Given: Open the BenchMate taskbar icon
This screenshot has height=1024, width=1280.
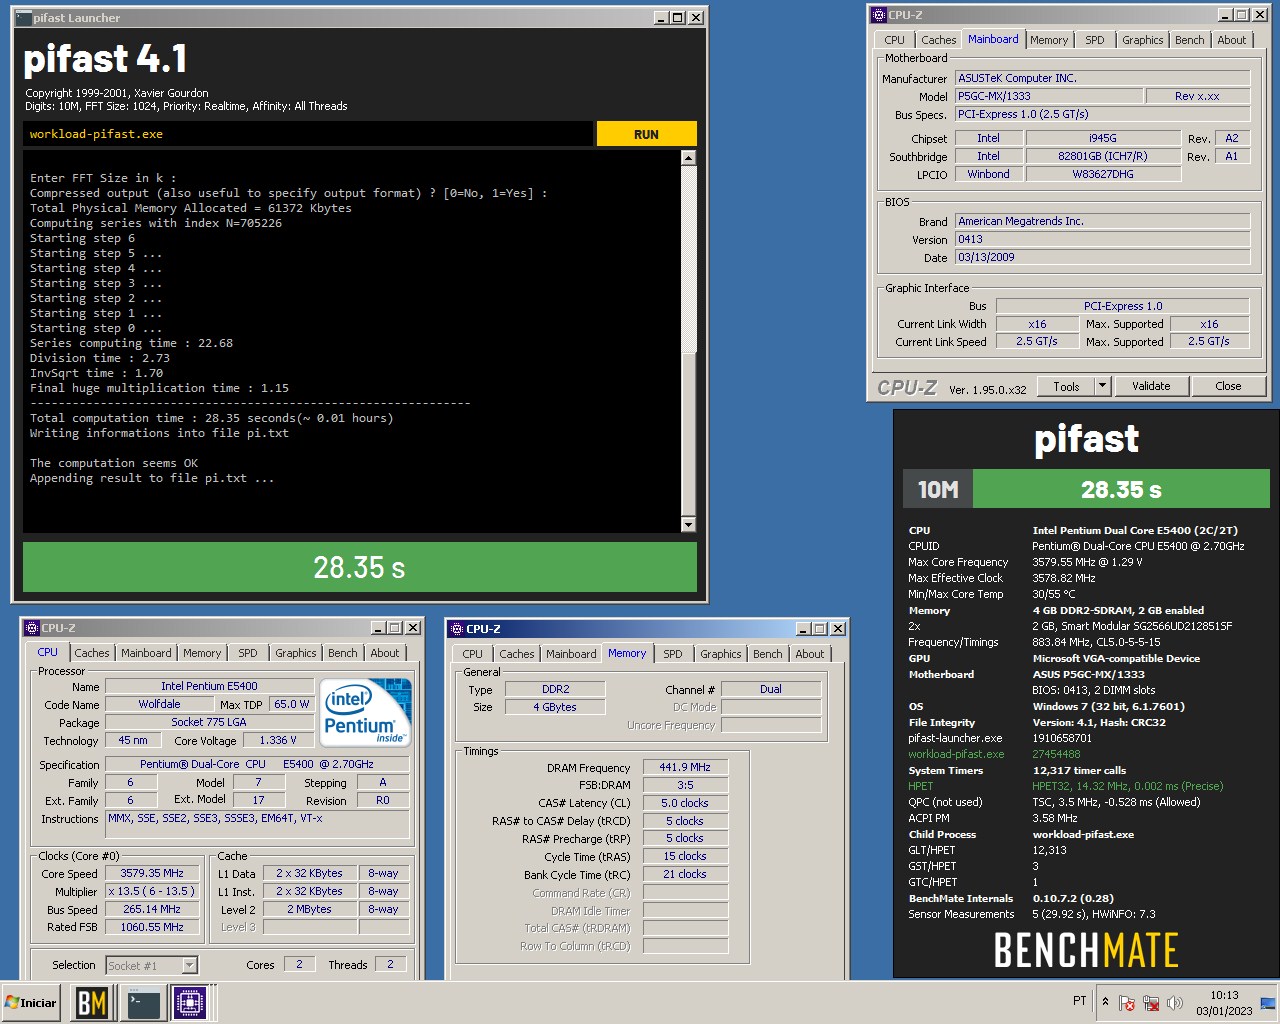Looking at the screenshot, I should [x=92, y=1002].
